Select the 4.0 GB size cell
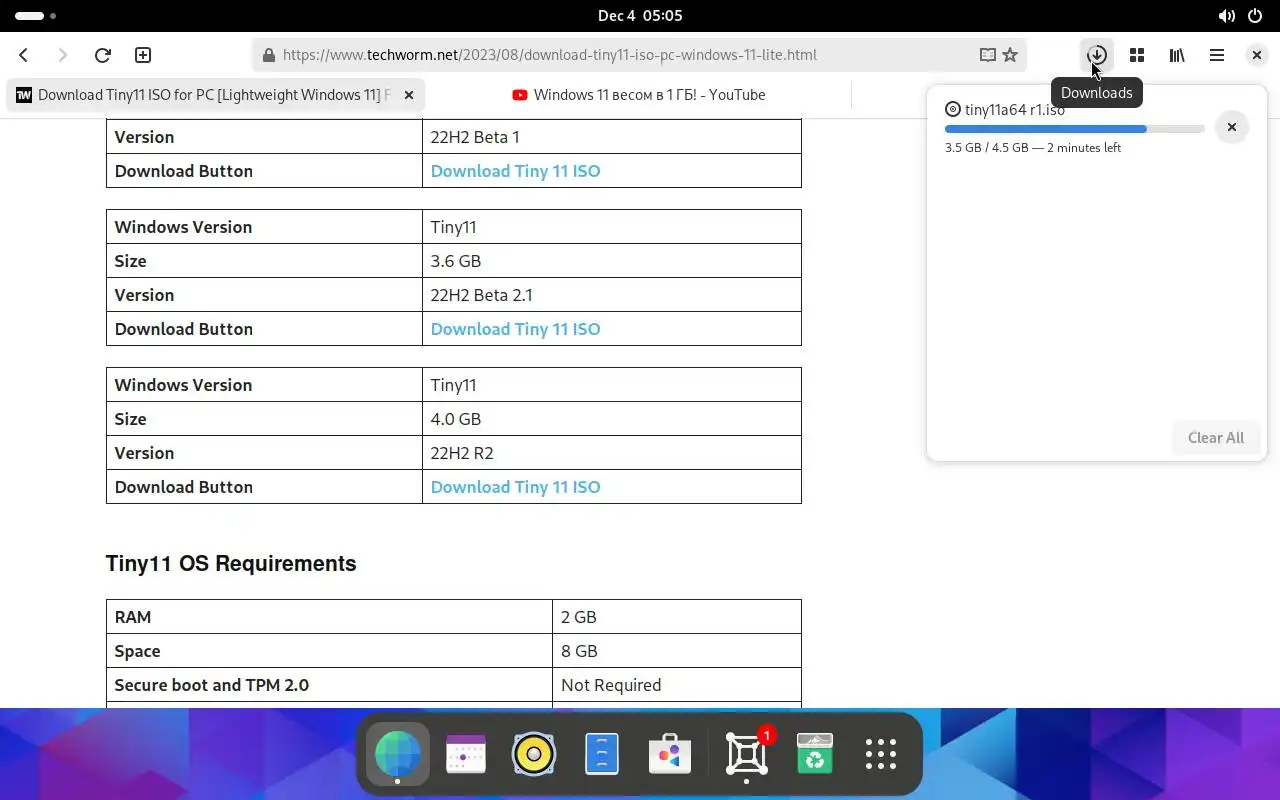This screenshot has height=800, width=1280. click(612, 419)
